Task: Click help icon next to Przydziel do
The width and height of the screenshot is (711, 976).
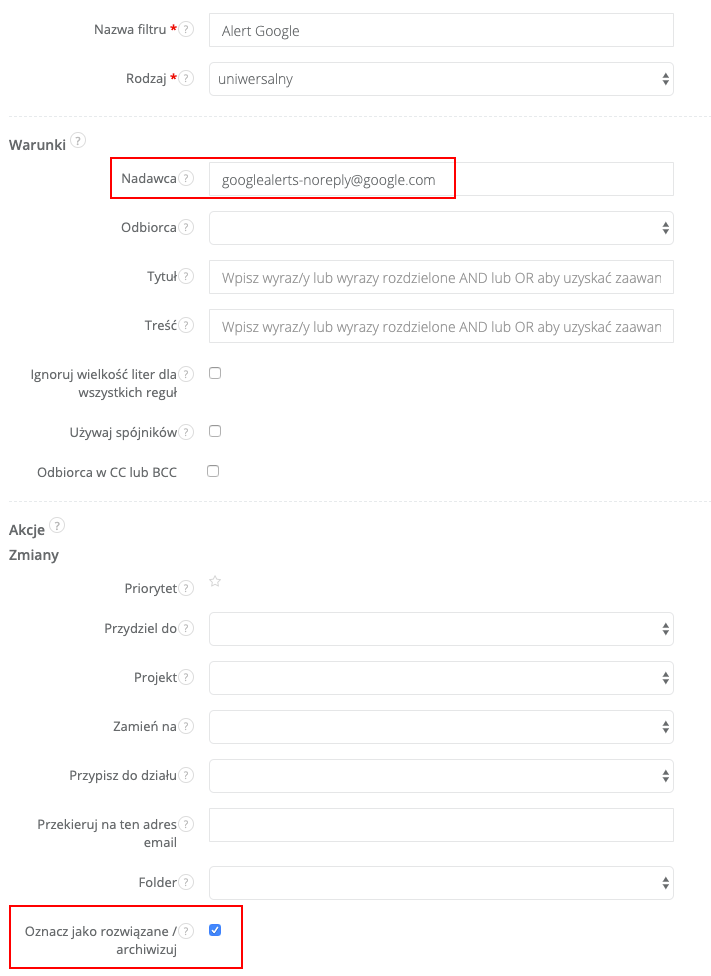Action: click(187, 628)
